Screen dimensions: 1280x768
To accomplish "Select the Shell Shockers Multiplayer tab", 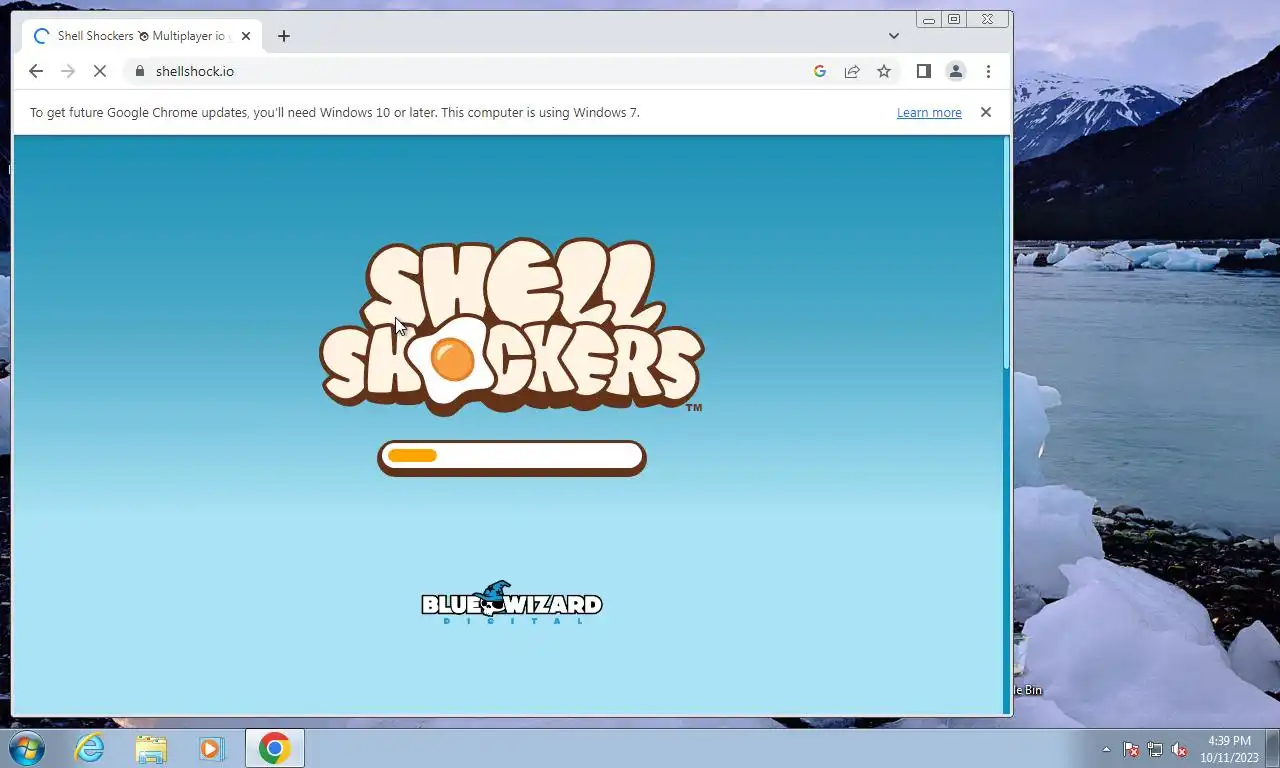I will click(x=142, y=36).
